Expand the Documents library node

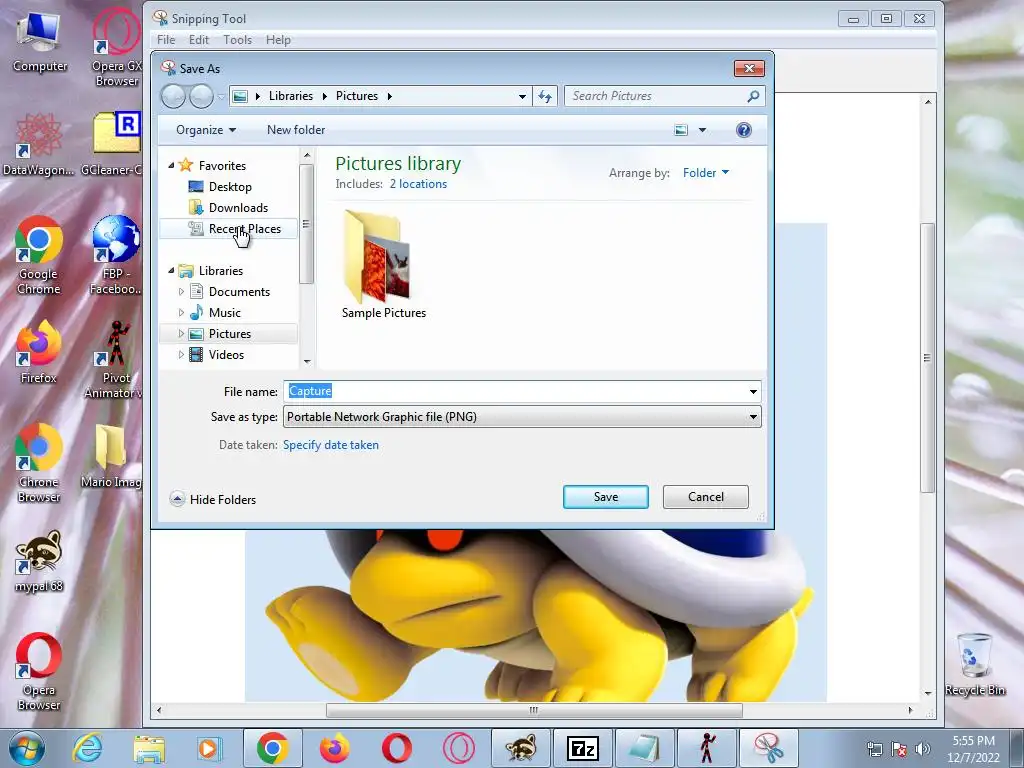181,291
